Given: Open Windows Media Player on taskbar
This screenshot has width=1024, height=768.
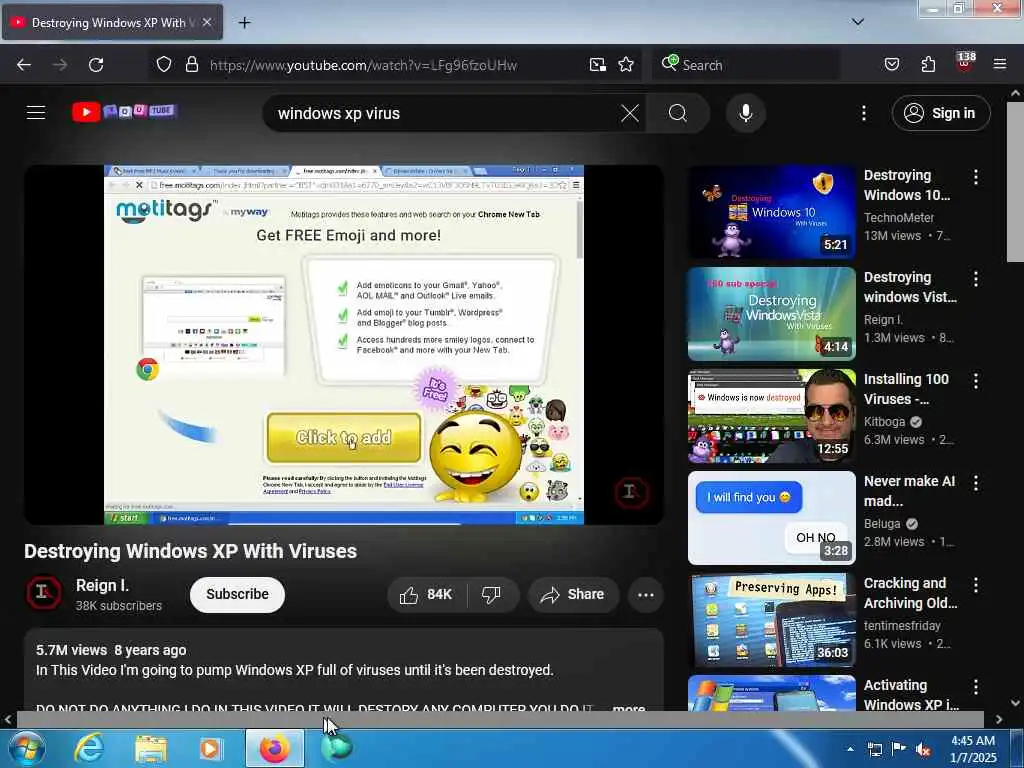Looking at the screenshot, I should click(x=210, y=748).
